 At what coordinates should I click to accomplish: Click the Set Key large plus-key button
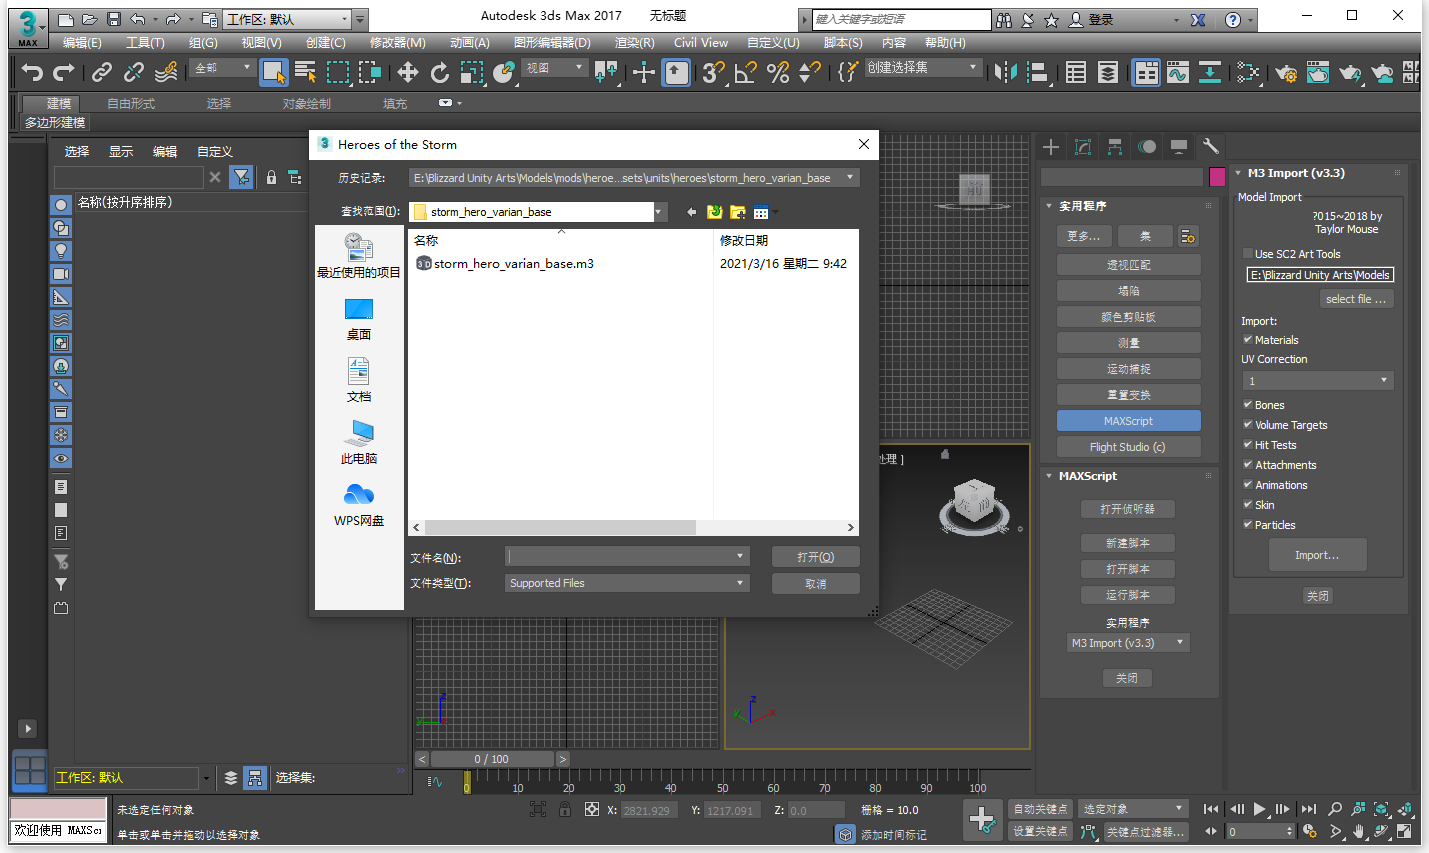tap(981, 819)
